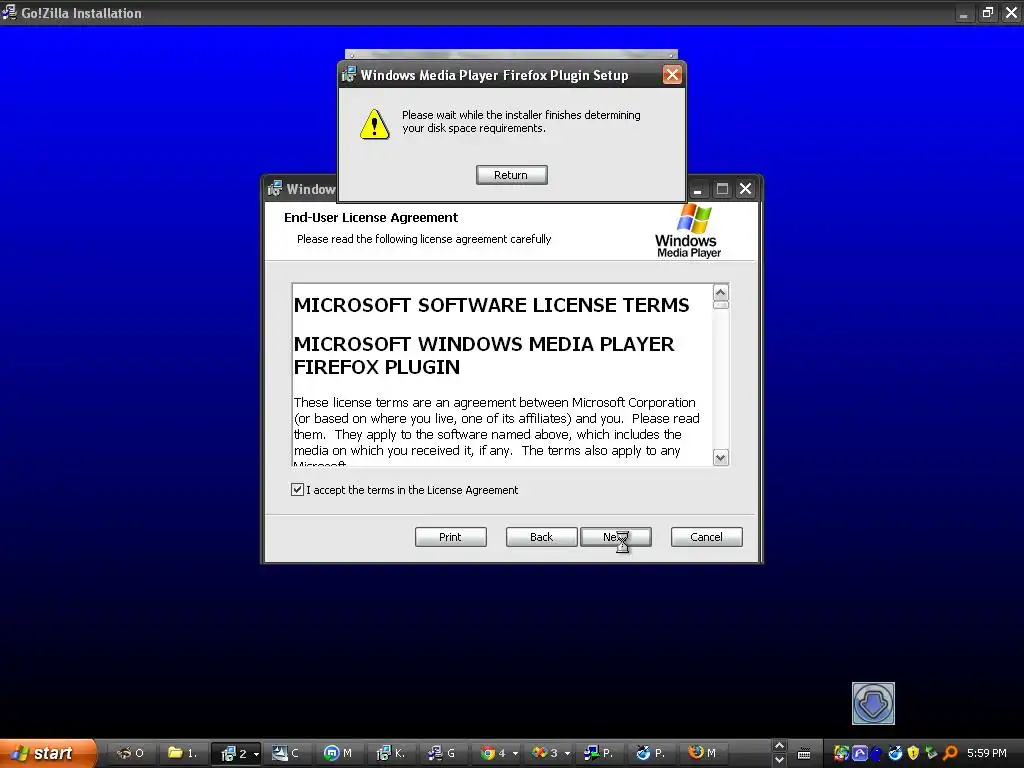Screen dimensions: 1024x768
Task: Minimize the license agreement installer window
Action: pyautogui.click(x=697, y=189)
